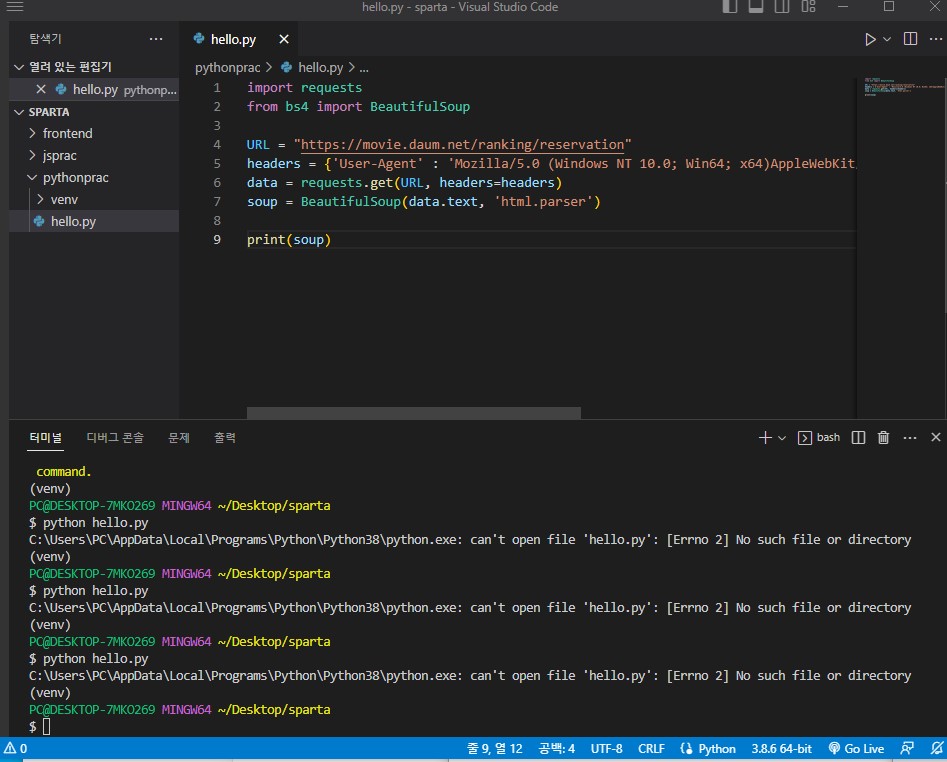Split editor right icon
This screenshot has height=762, width=947.
pos(910,39)
